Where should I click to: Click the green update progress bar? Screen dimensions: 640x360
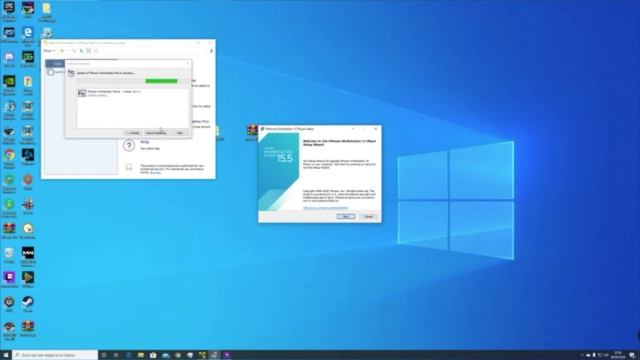click(x=161, y=81)
